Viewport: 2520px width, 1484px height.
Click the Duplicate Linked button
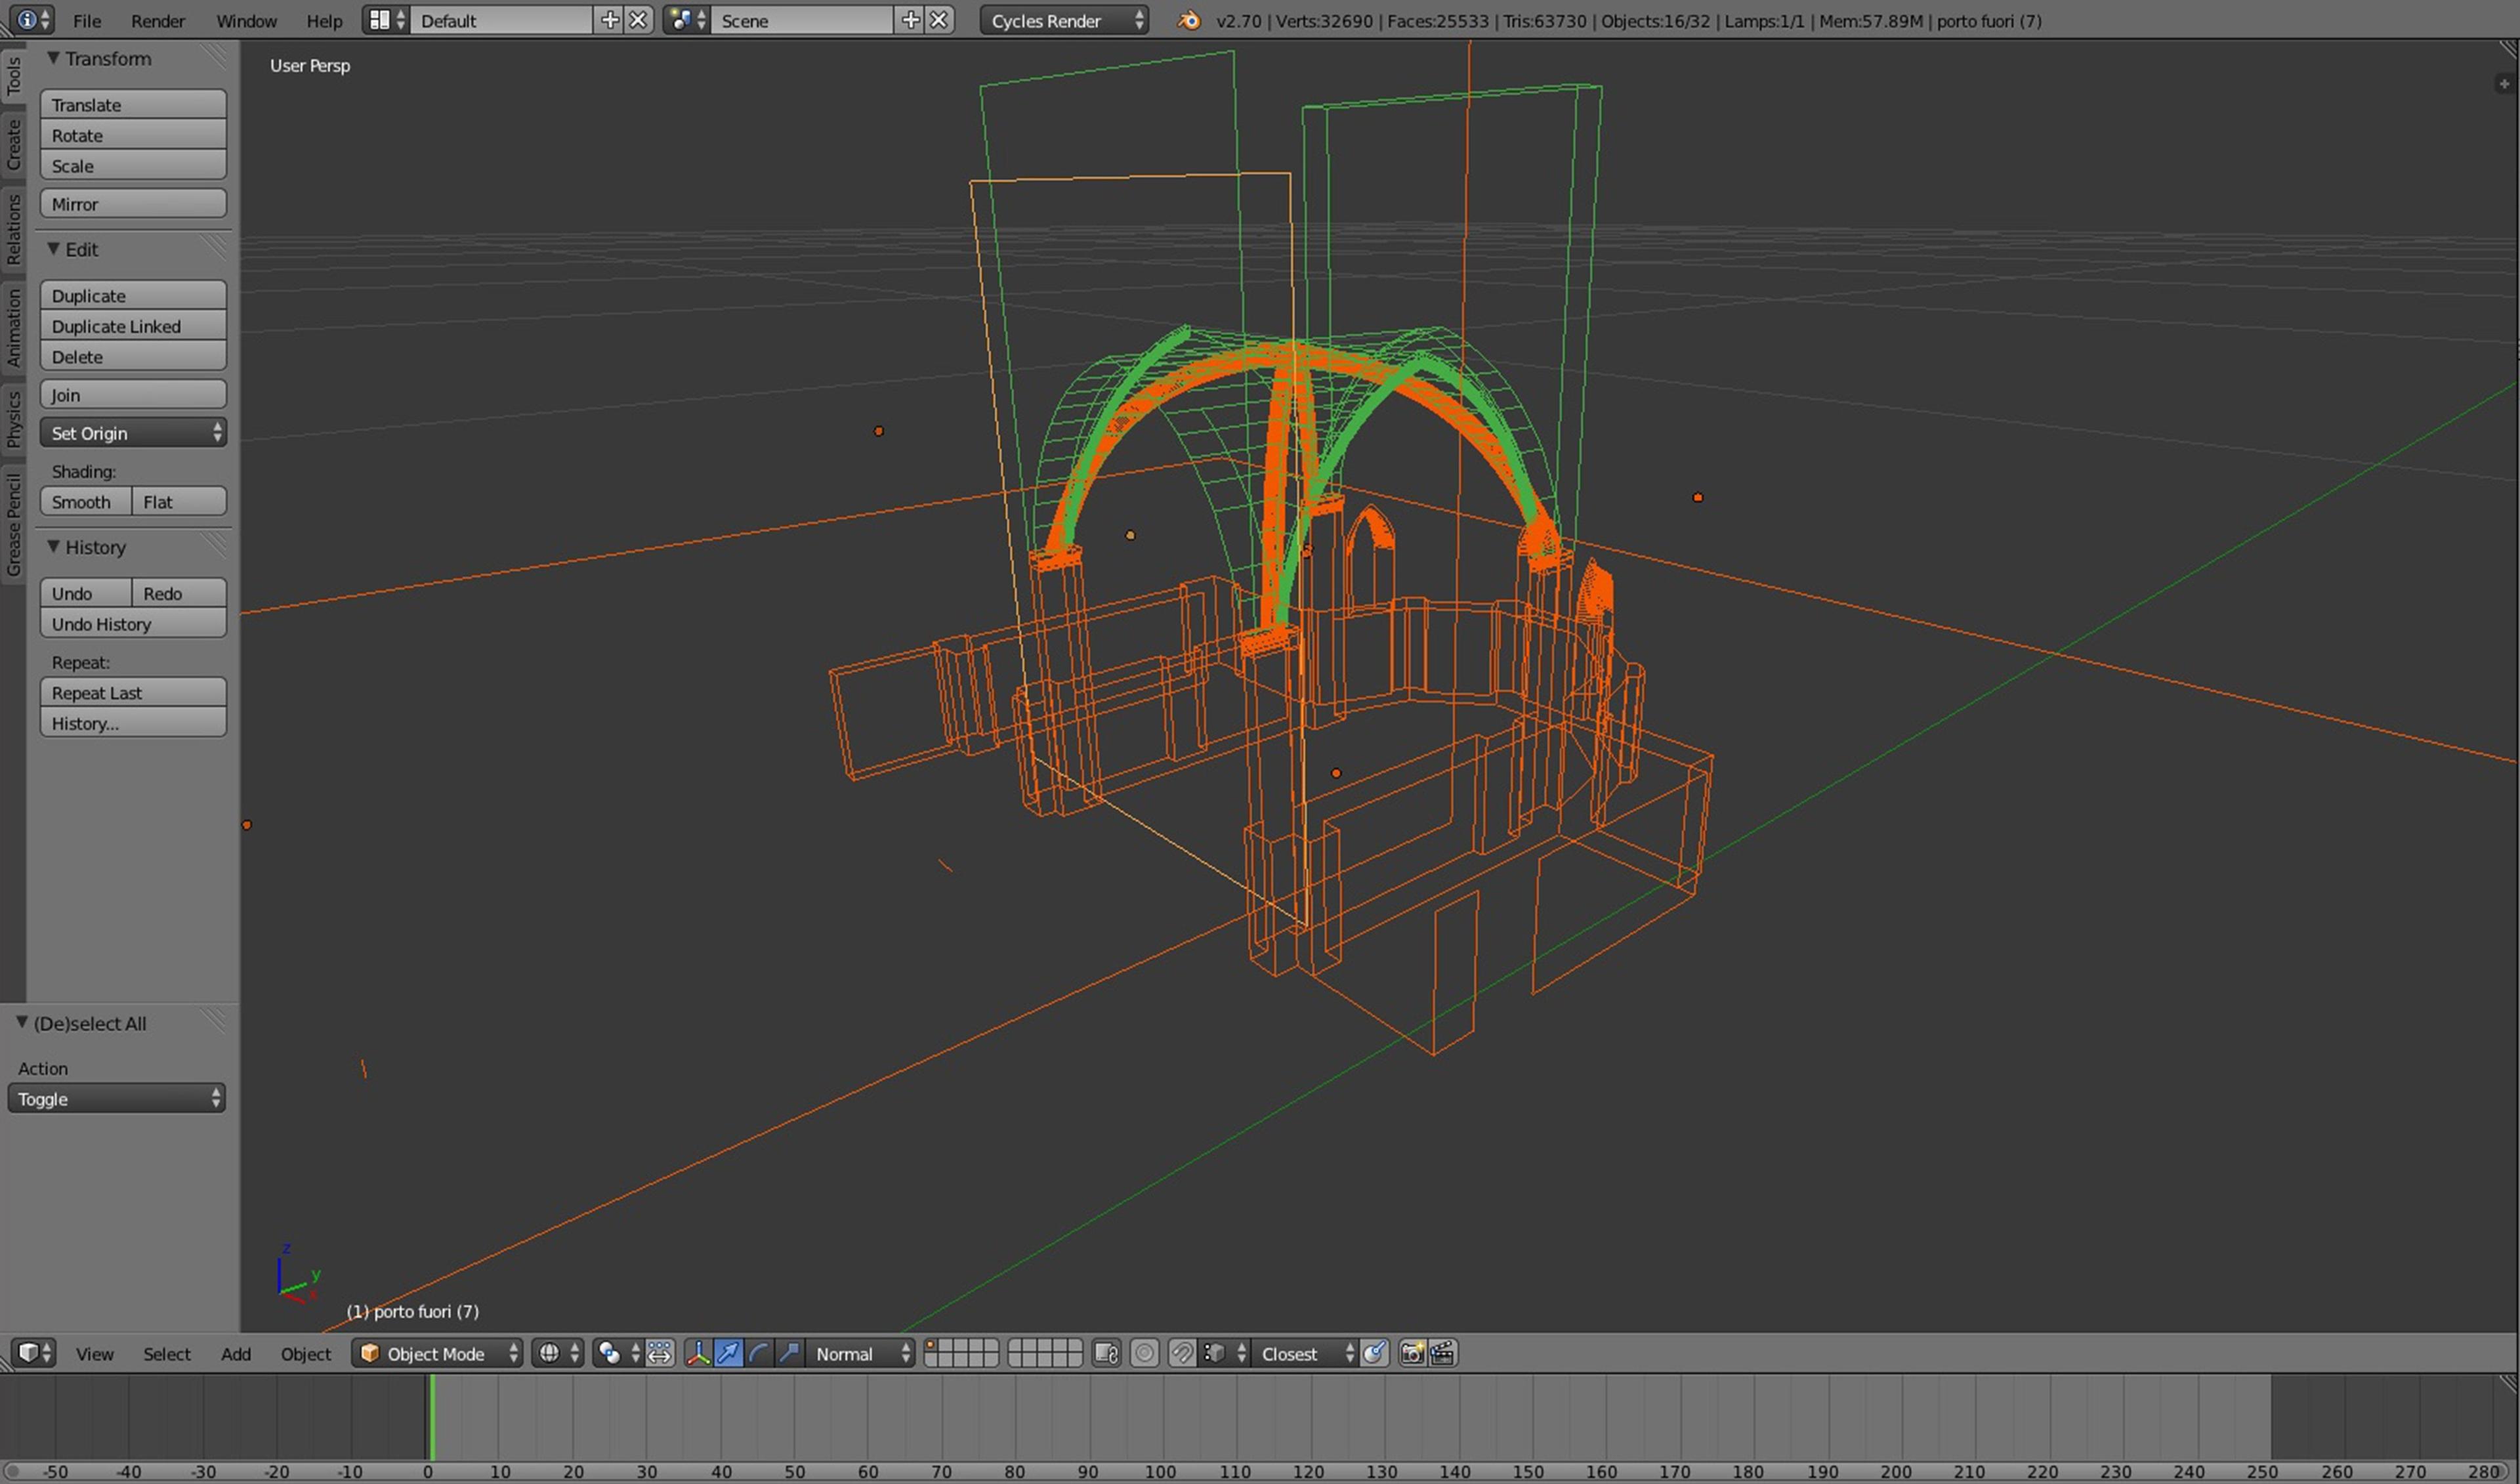point(133,326)
